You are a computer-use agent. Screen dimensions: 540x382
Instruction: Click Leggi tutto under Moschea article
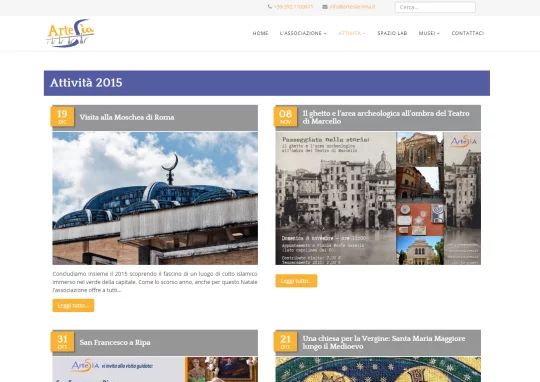pos(73,306)
